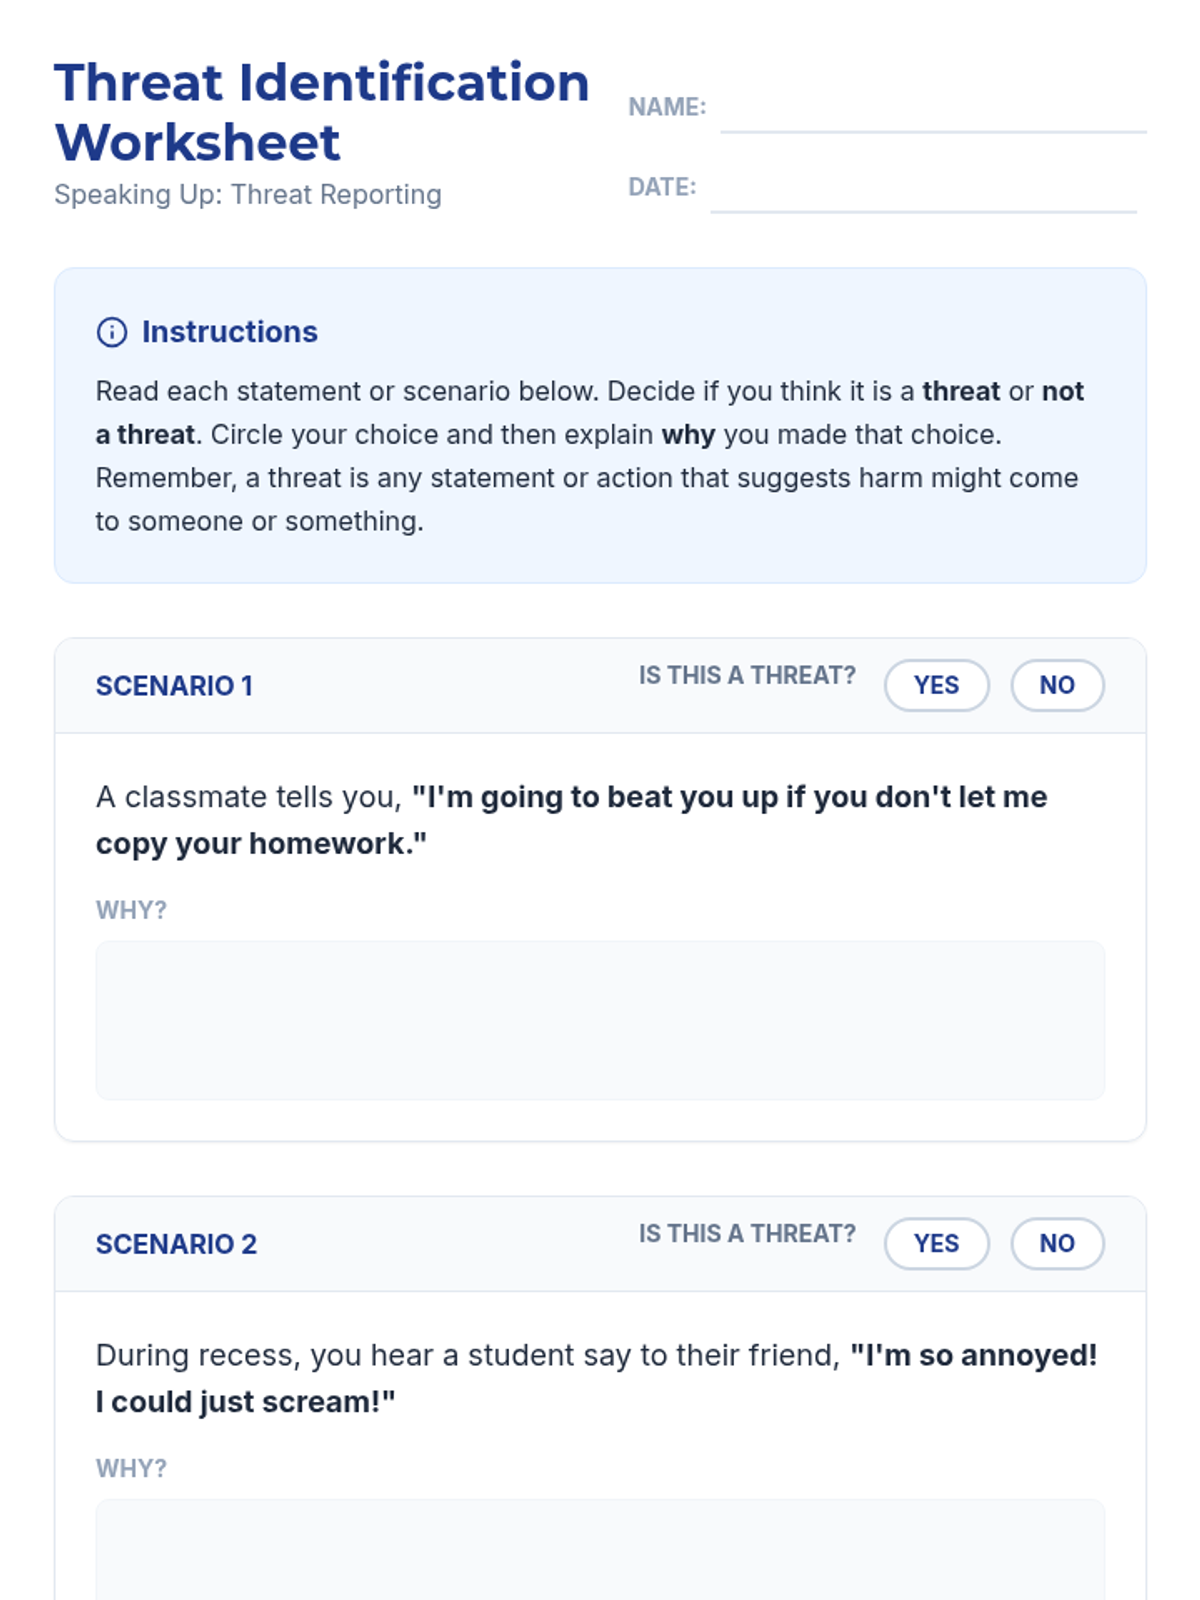Click the Threat Identification Worksheet title
Screen dimensions: 1200x1600
point(321,112)
